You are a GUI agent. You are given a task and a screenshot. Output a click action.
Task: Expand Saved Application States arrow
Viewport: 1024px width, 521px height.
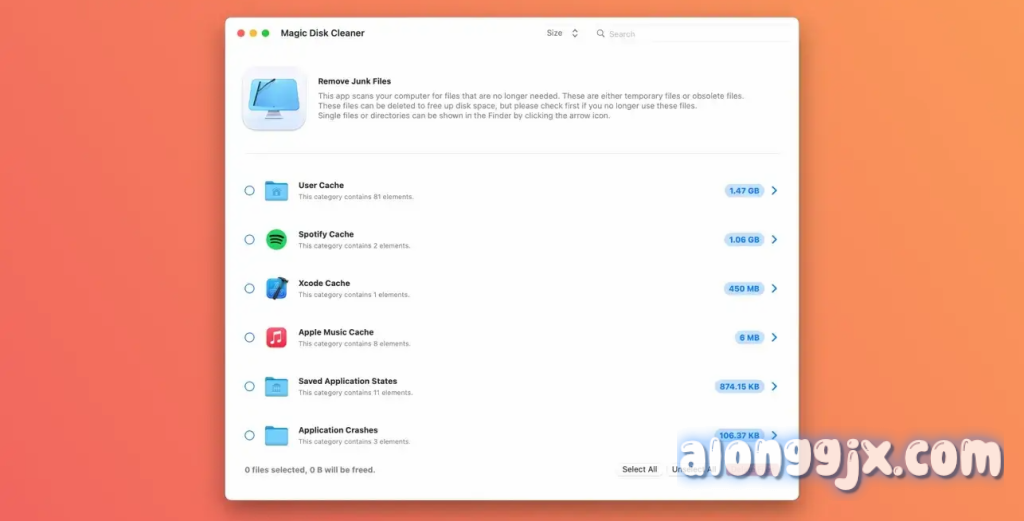click(x=775, y=386)
